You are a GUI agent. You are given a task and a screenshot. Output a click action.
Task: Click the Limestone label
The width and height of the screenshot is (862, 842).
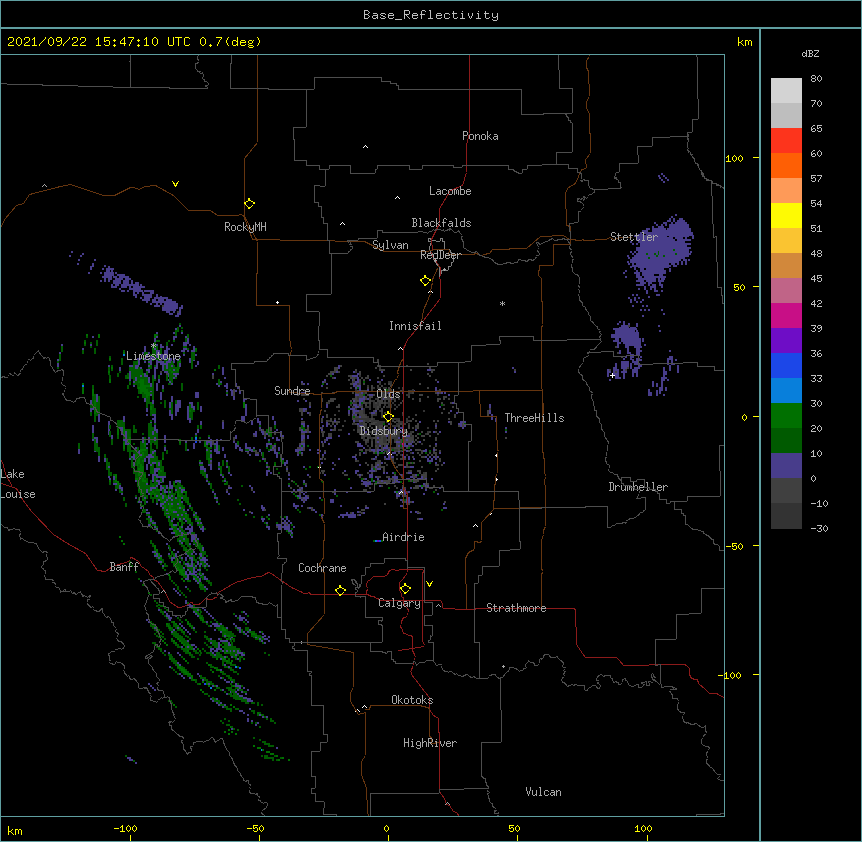click(153, 356)
